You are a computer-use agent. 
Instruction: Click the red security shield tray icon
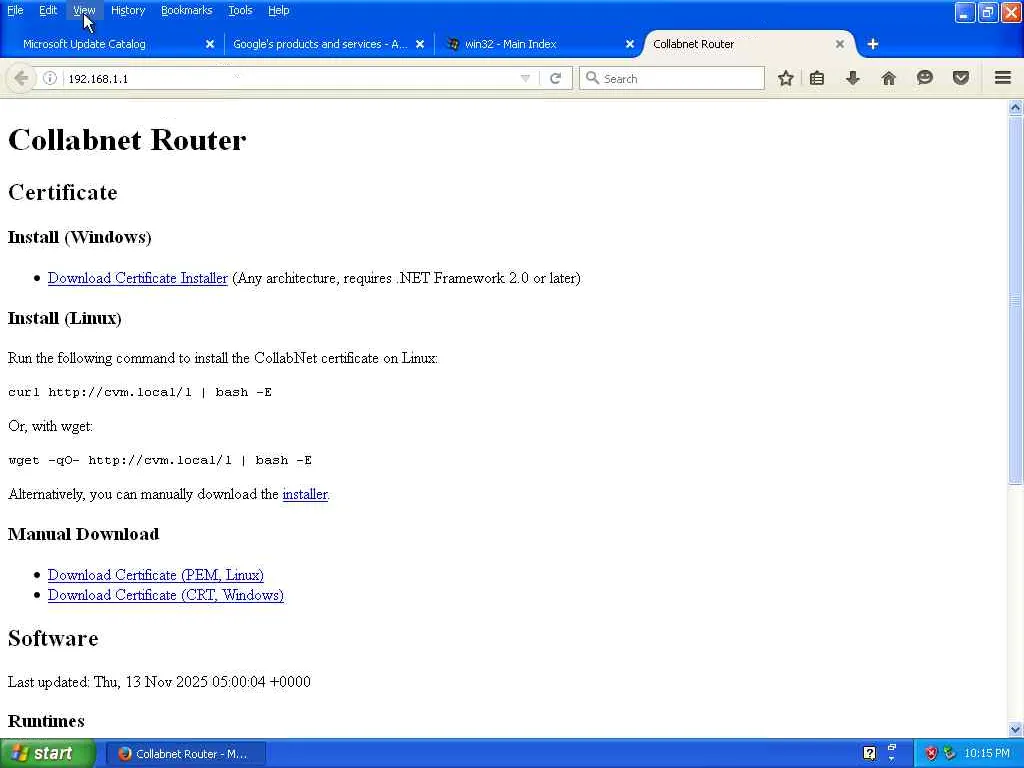pyautogui.click(x=931, y=753)
